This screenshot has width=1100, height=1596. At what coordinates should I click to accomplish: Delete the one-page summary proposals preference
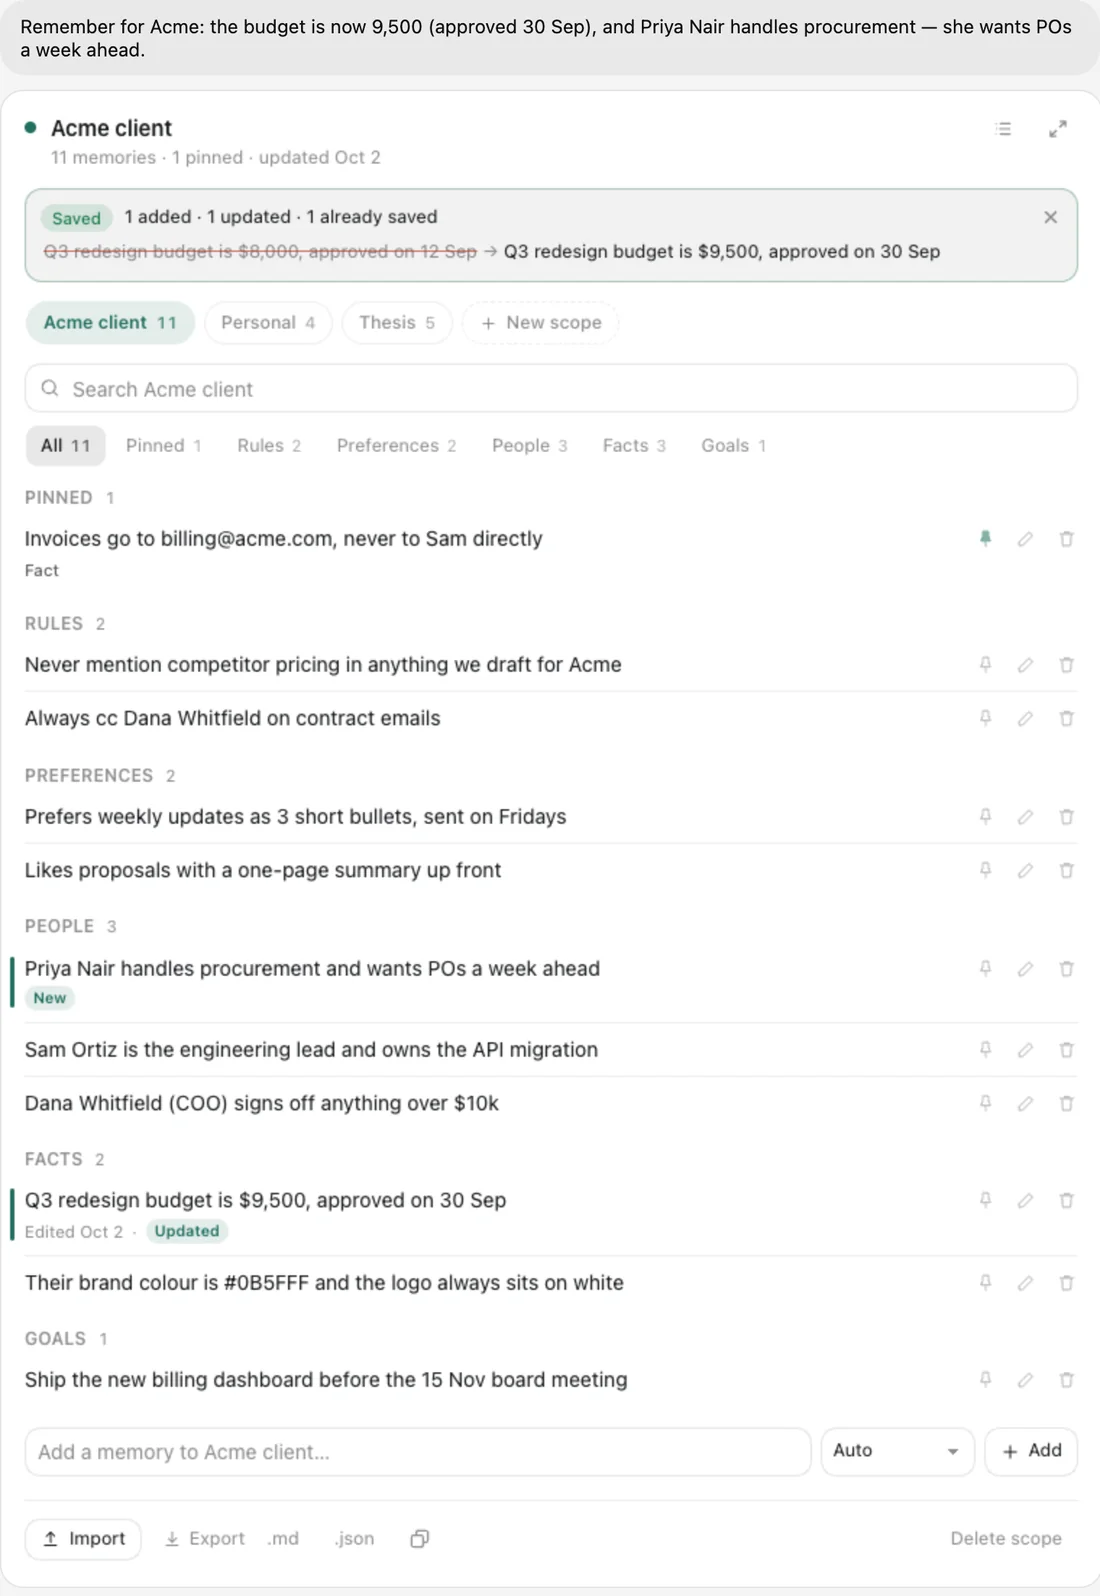(1066, 870)
